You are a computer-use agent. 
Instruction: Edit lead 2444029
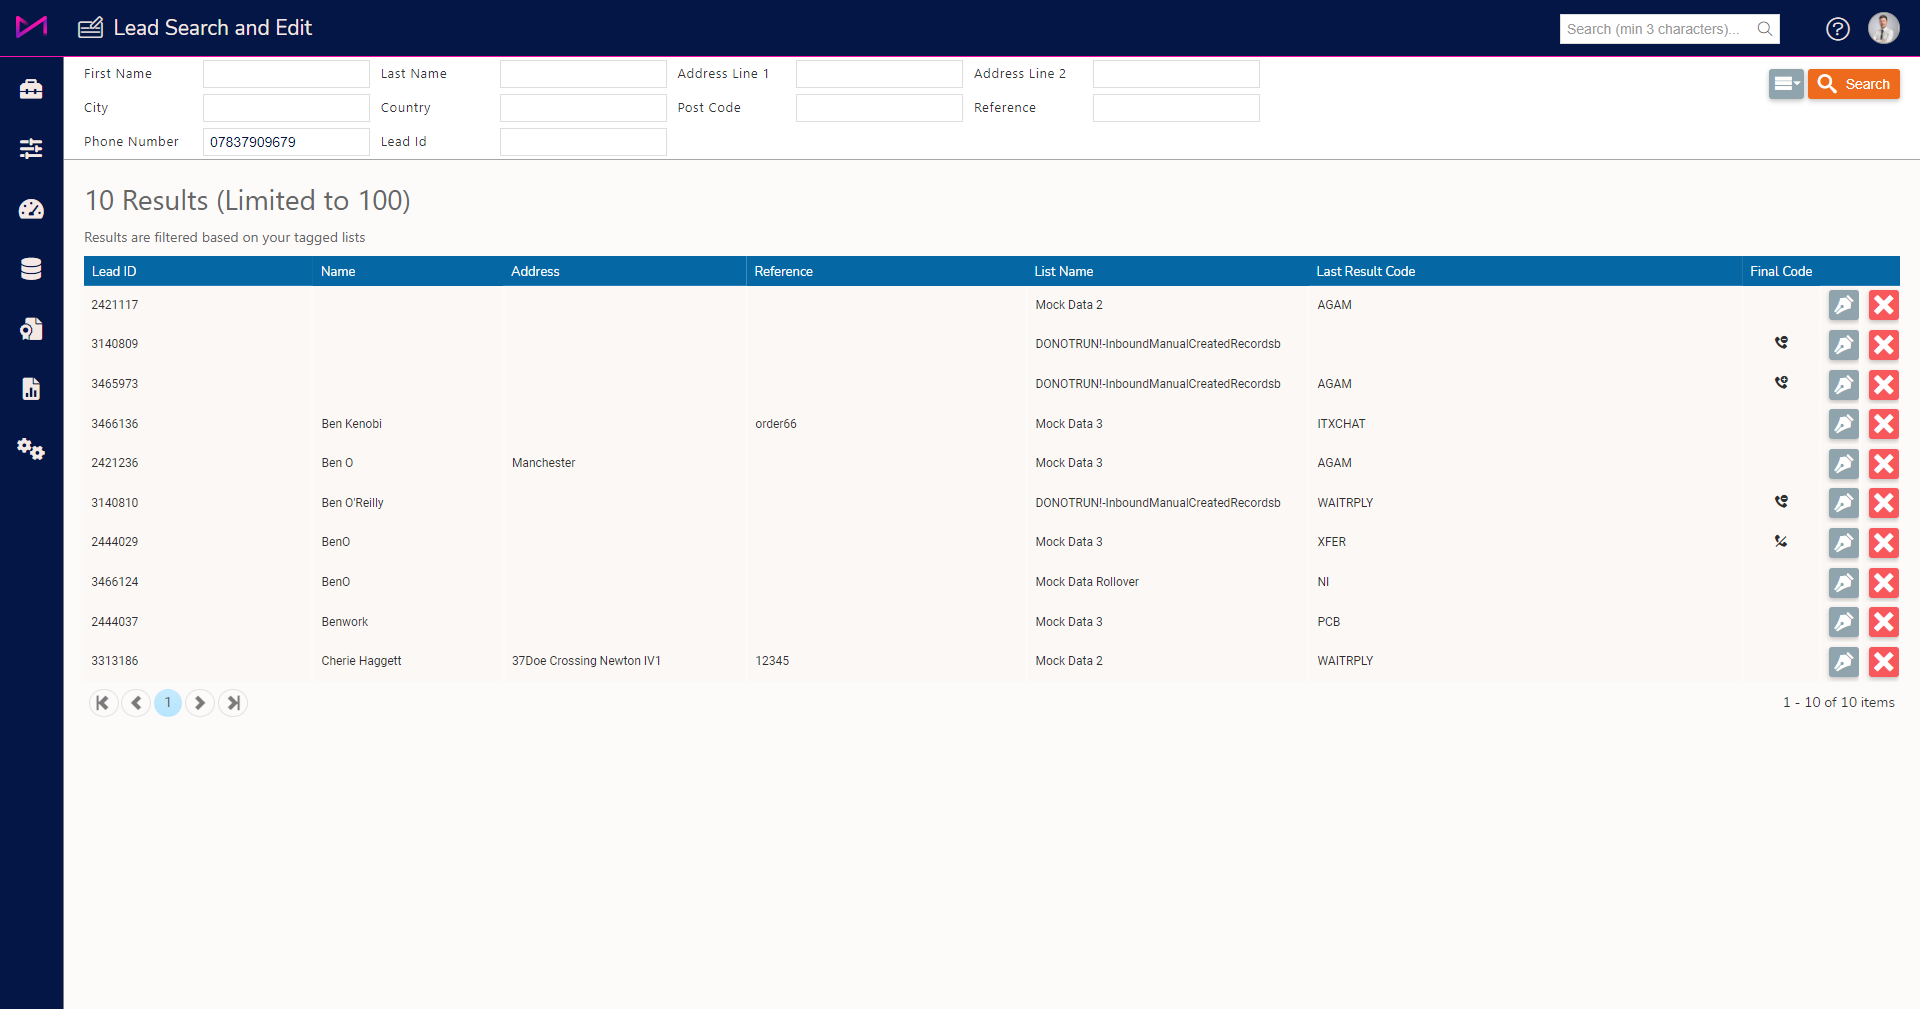1844,543
